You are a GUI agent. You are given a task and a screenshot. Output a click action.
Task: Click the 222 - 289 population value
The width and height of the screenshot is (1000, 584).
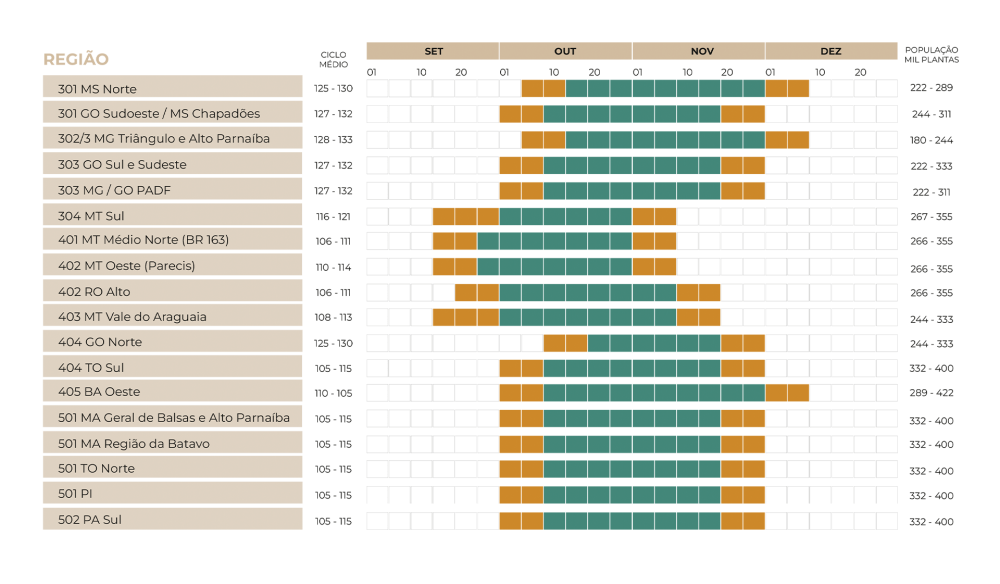pos(932,87)
